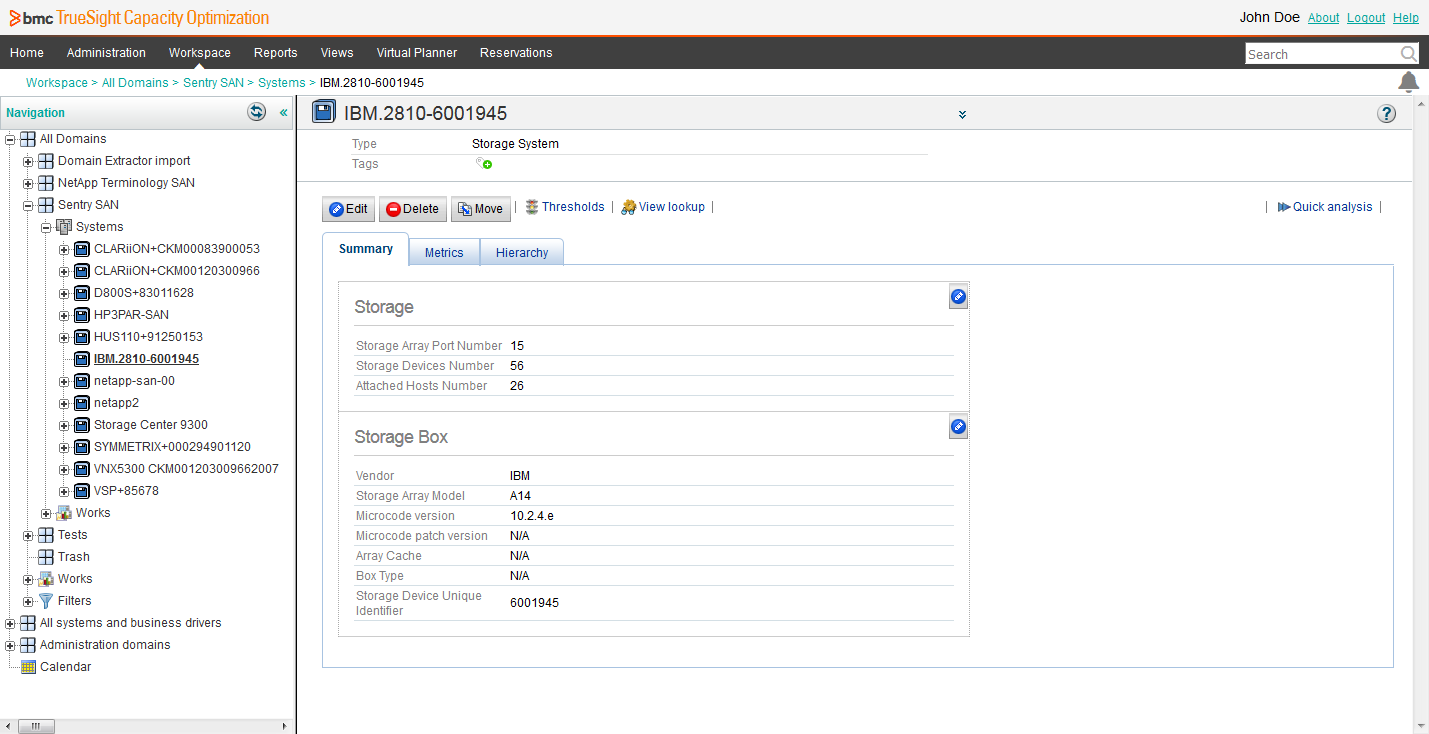Expand CLARiiON+CKM00083900053 node
The height and width of the screenshot is (734, 1429).
(x=64, y=249)
